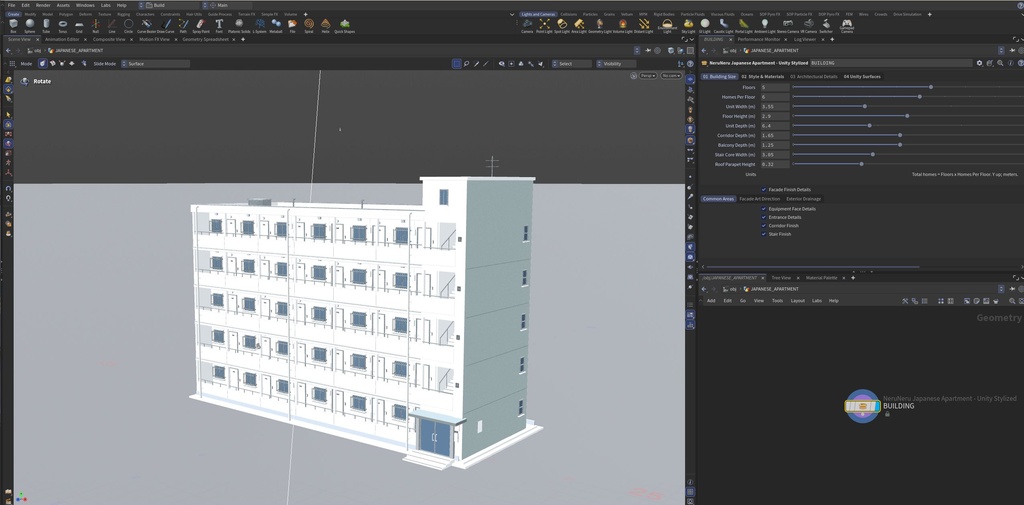Select the Box shelf tool
Image resolution: width=1024 pixels, height=505 pixels.
click(13, 25)
